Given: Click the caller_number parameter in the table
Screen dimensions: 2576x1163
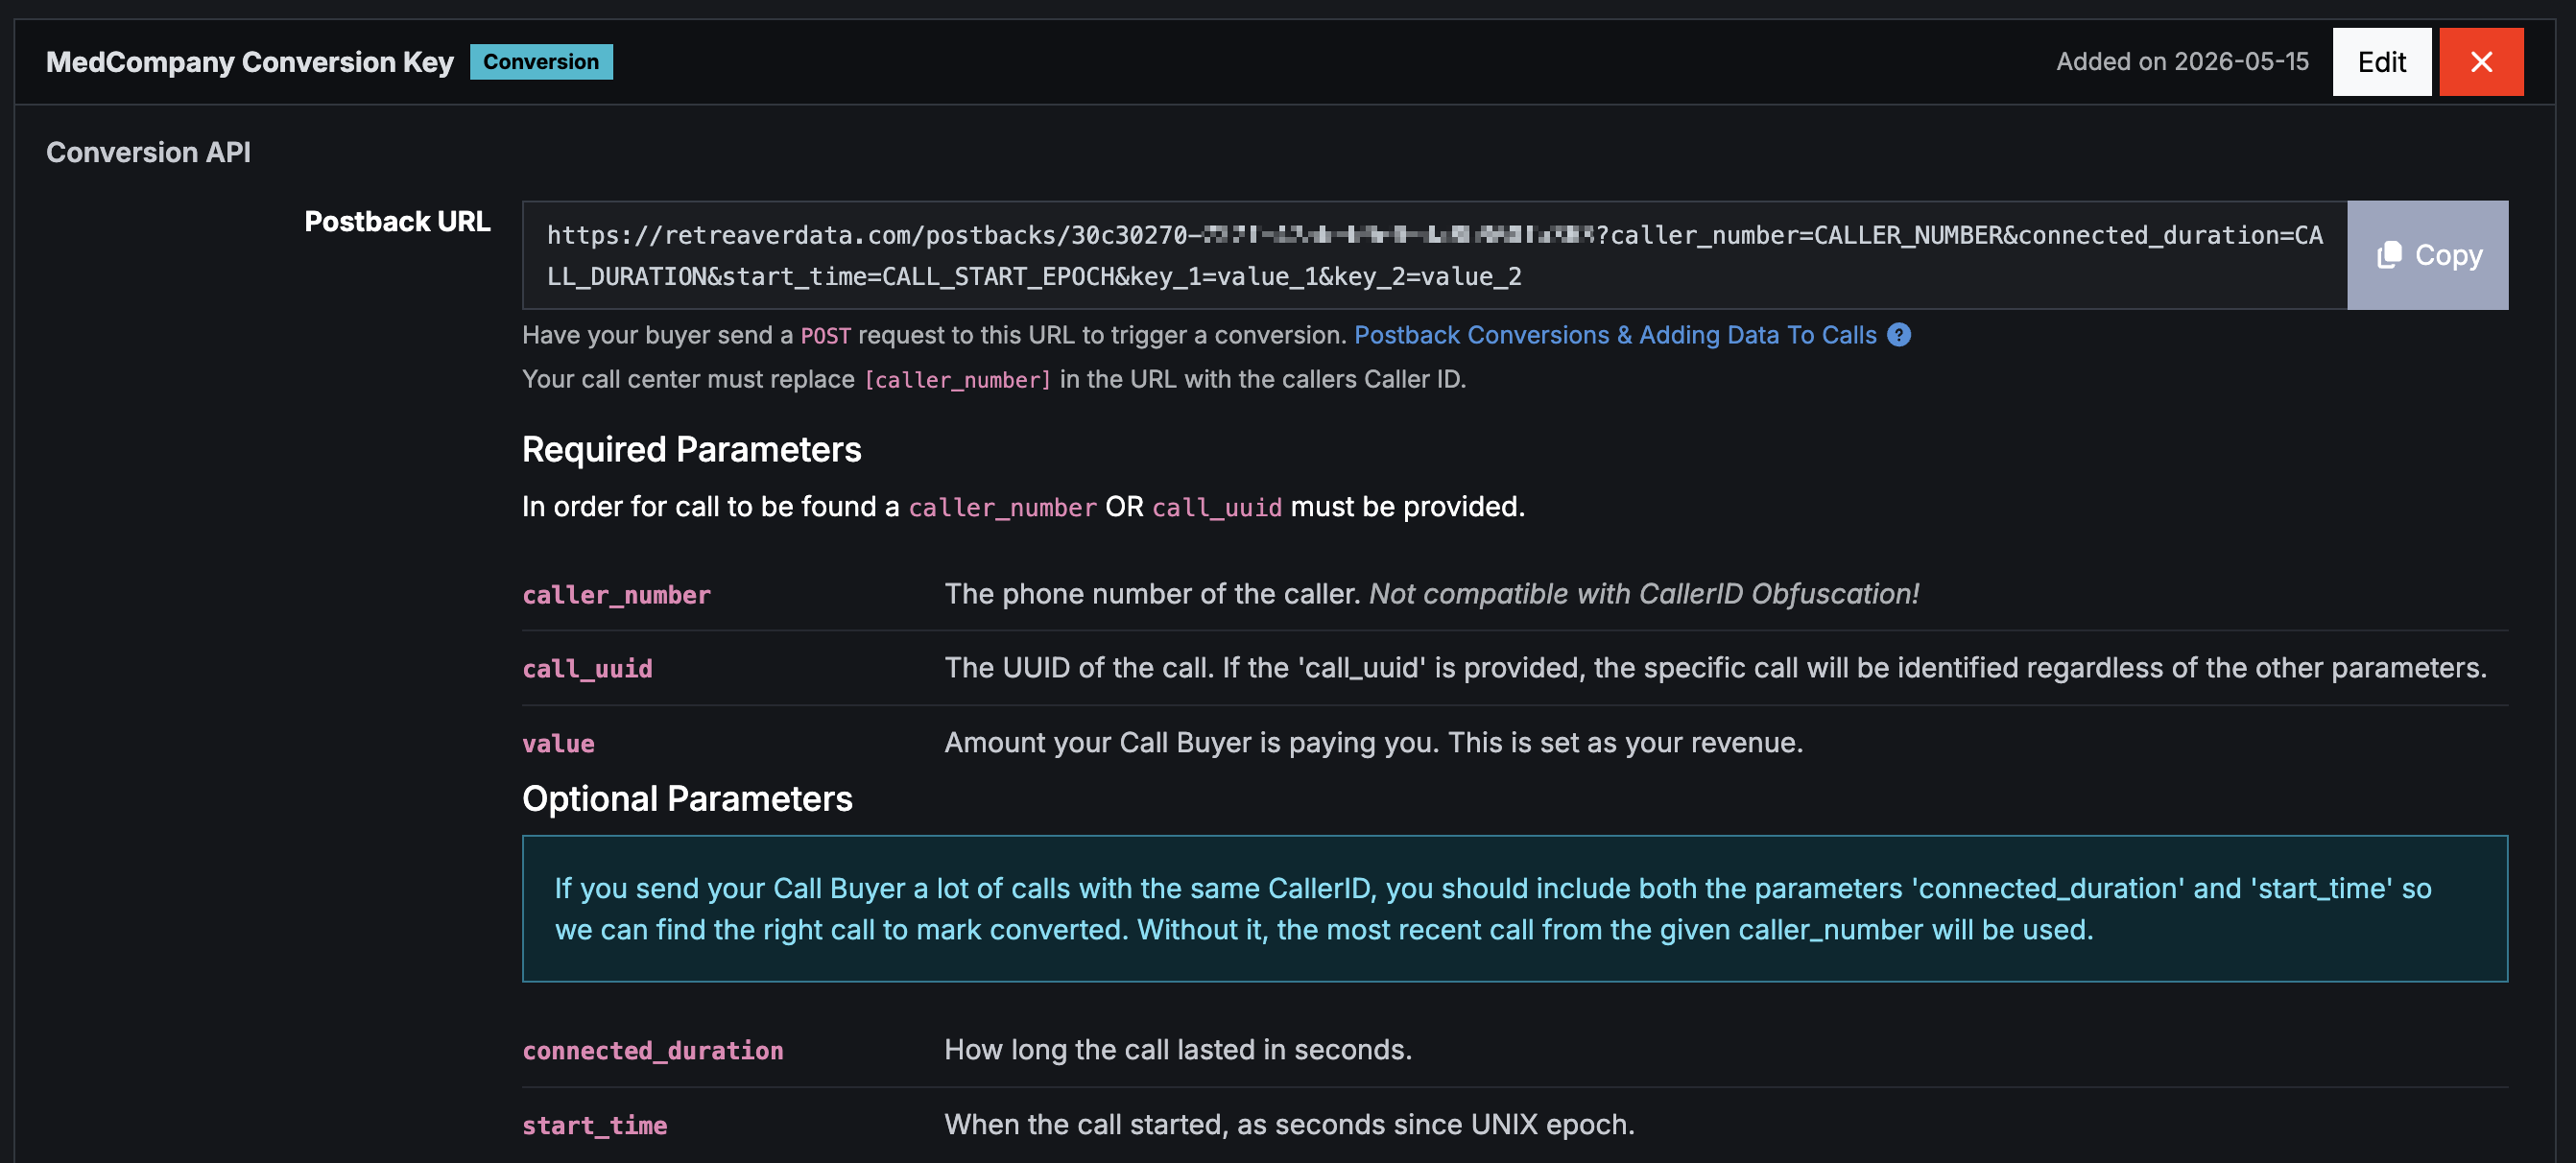Looking at the screenshot, I should click(616, 595).
